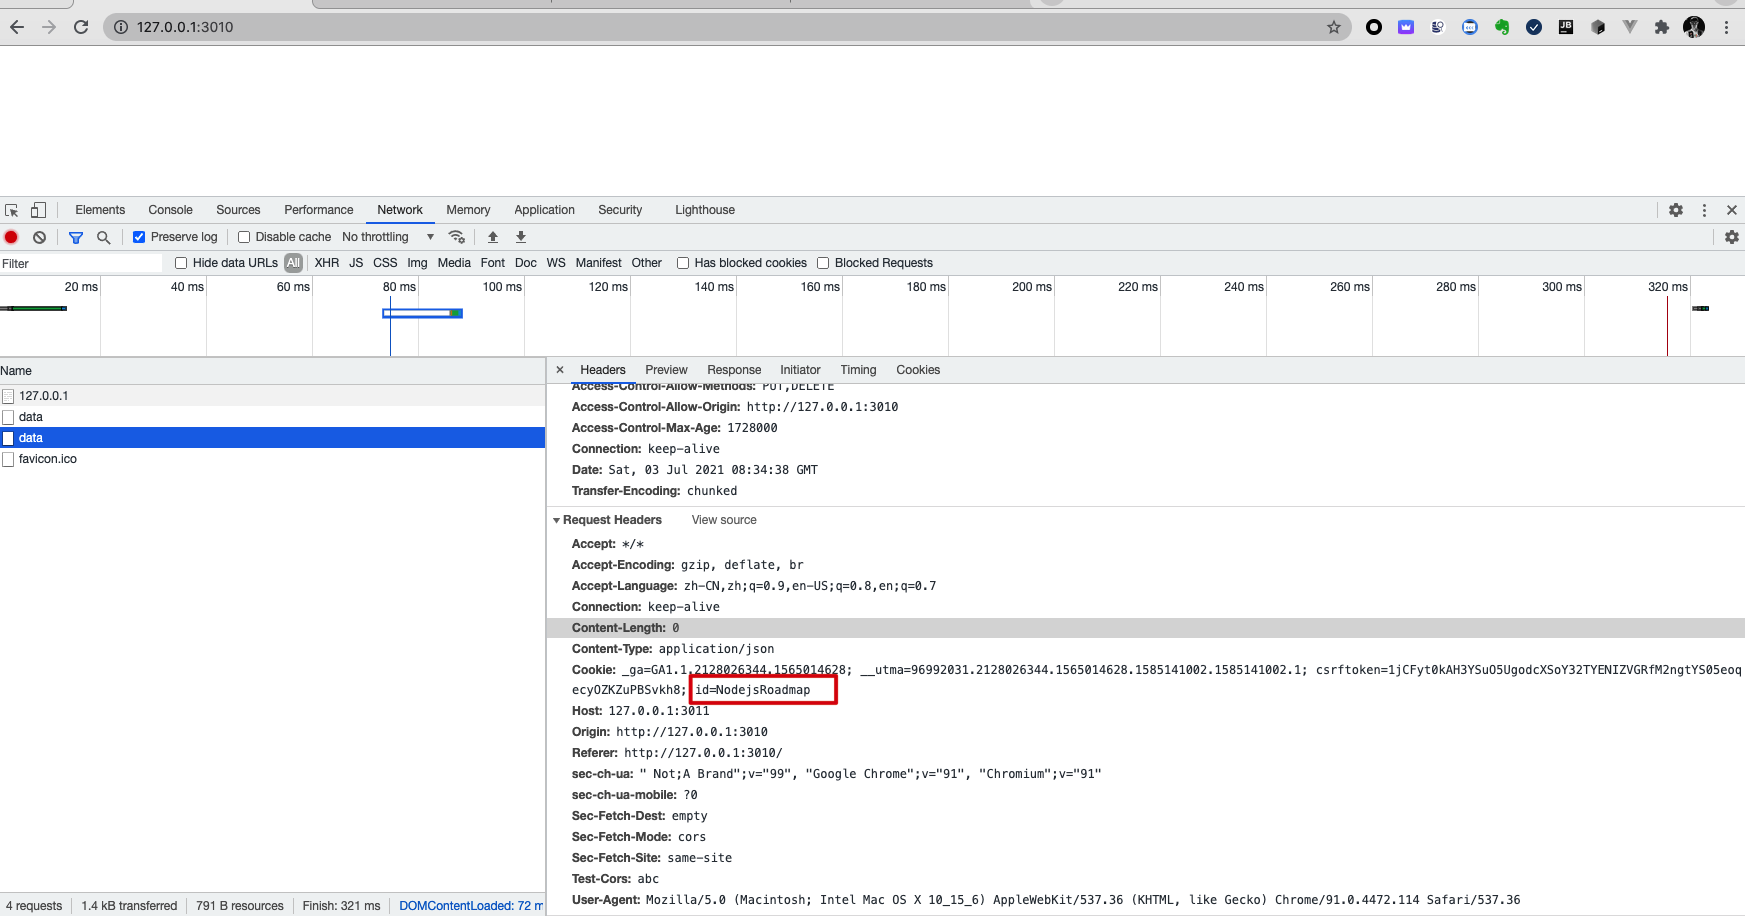Viewport: 1745px width, 916px height.
Task: Toggle Hide data URLs filter
Action: tap(180, 262)
